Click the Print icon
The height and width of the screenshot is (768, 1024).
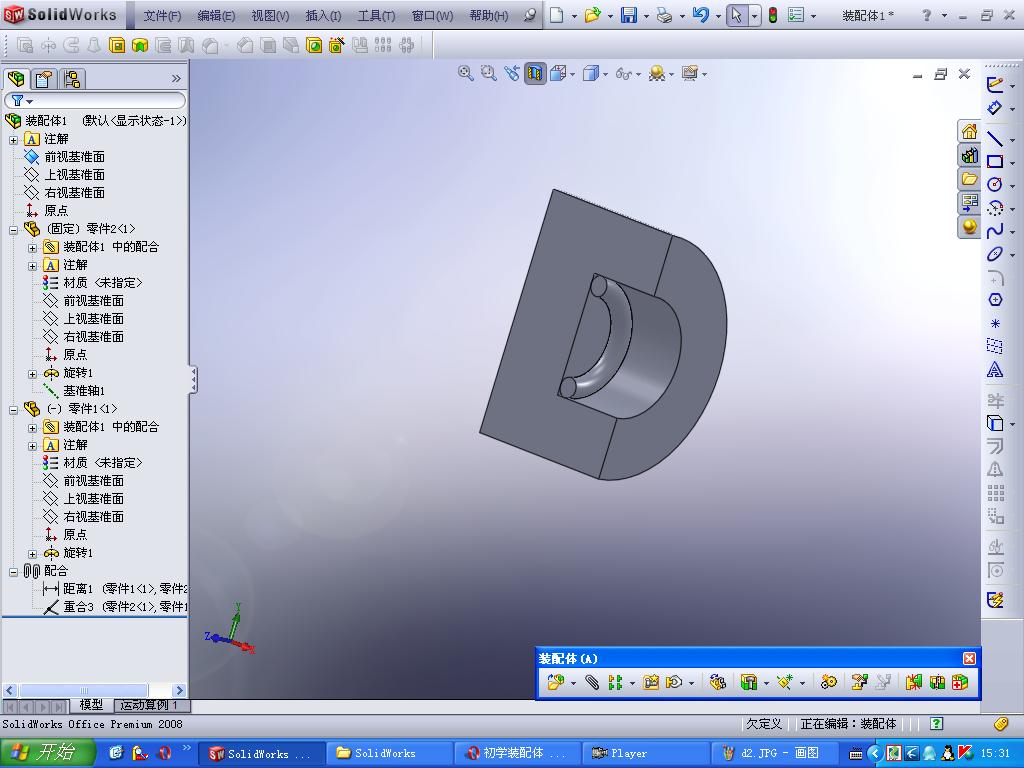pos(664,15)
